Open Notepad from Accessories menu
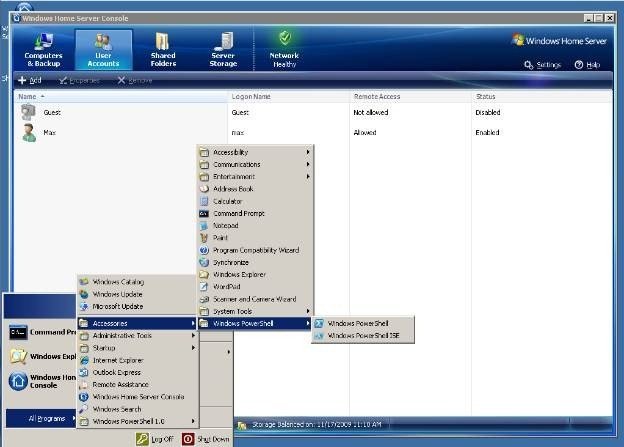The height and width of the screenshot is (447, 624). (255, 225)
